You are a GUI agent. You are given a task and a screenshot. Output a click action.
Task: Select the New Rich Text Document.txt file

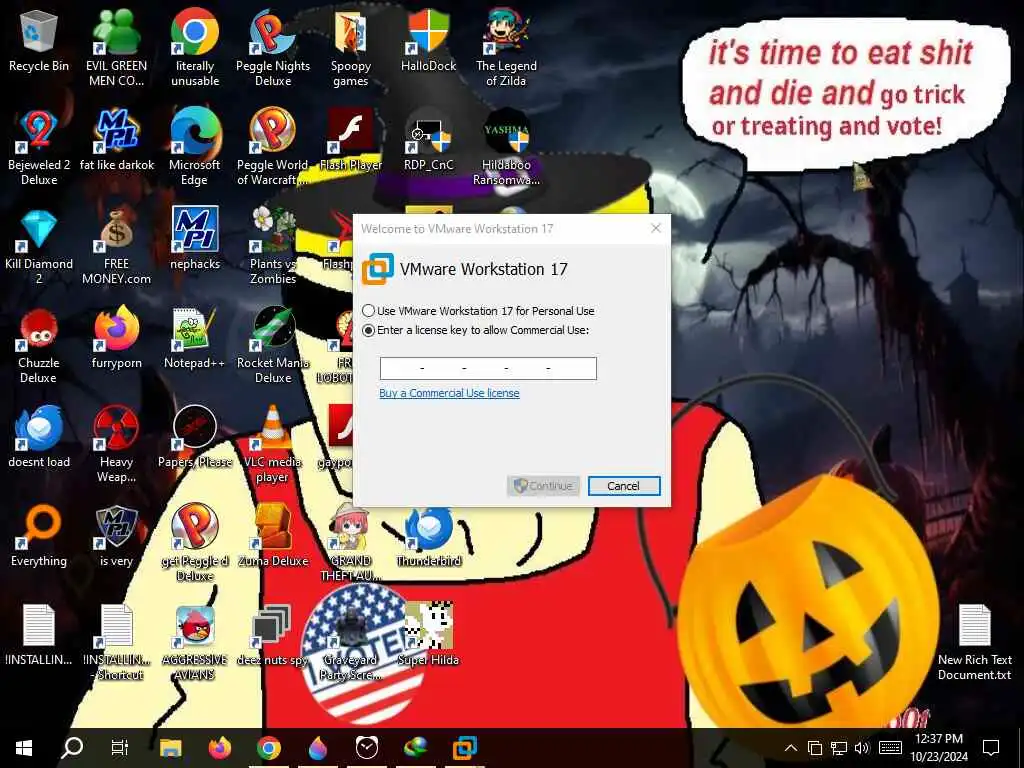click(x=974, y=643)
